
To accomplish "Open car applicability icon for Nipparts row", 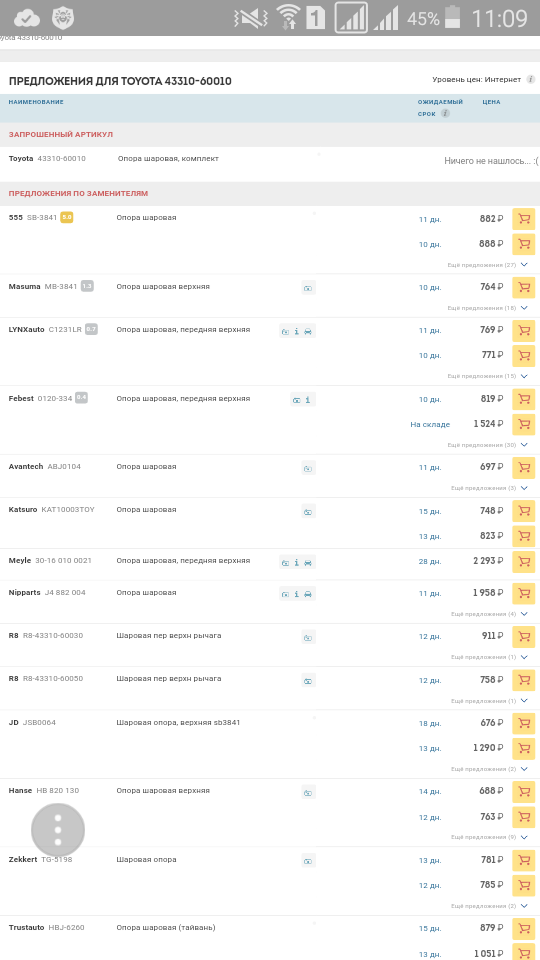I will coord(308,594).
